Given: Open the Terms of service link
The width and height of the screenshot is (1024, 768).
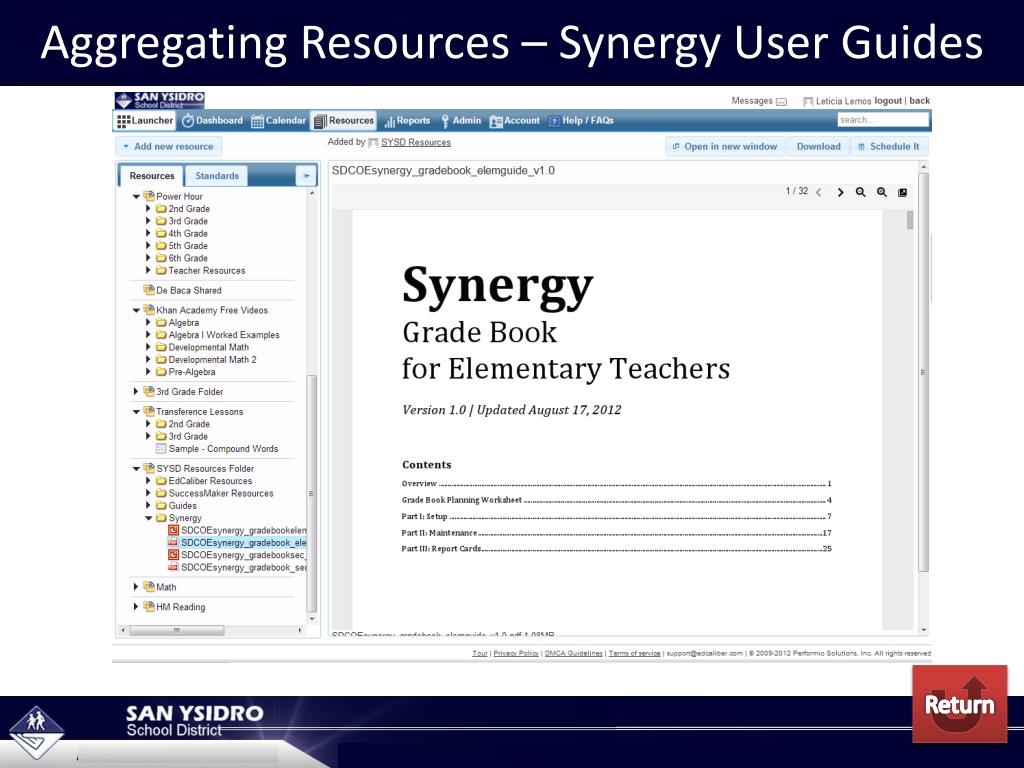Looking at the screenshot, I should click(634, 653).
